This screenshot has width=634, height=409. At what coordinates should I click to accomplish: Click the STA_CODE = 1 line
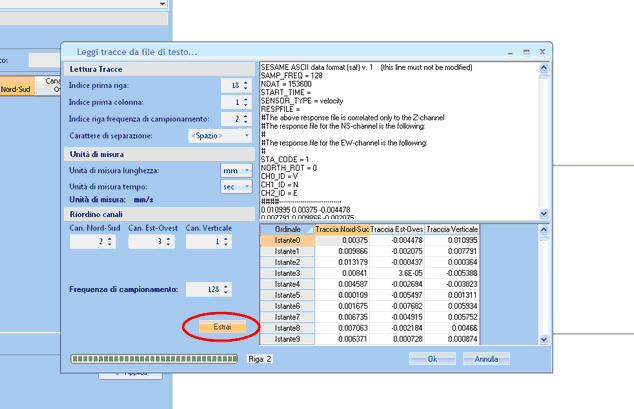(285, 159)
